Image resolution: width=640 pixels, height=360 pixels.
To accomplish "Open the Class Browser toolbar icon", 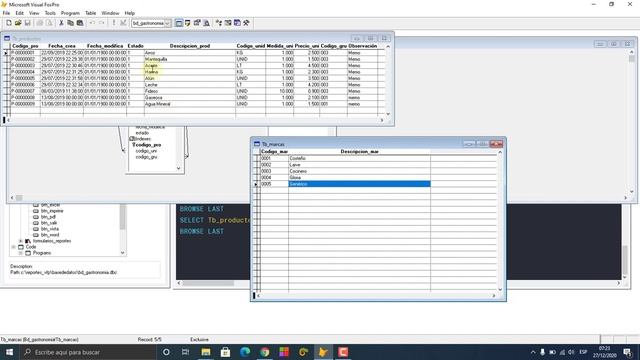I will tap(219, 23).
